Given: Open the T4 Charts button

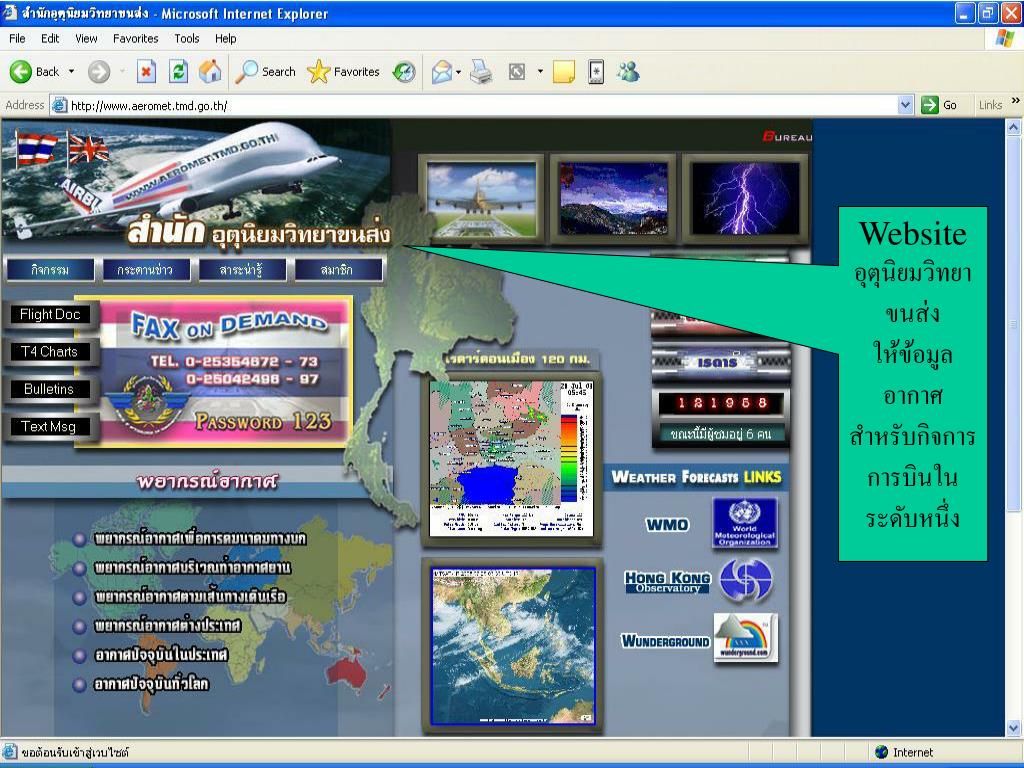Looking at the screenshot, I should (x=50, y=352).
